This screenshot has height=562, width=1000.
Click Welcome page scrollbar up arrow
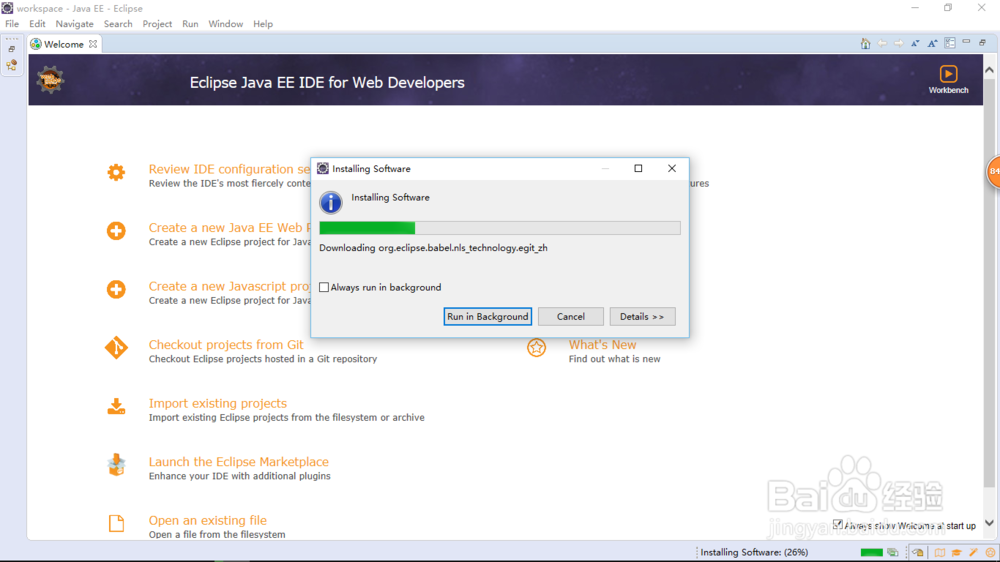[x=989, y=70]
